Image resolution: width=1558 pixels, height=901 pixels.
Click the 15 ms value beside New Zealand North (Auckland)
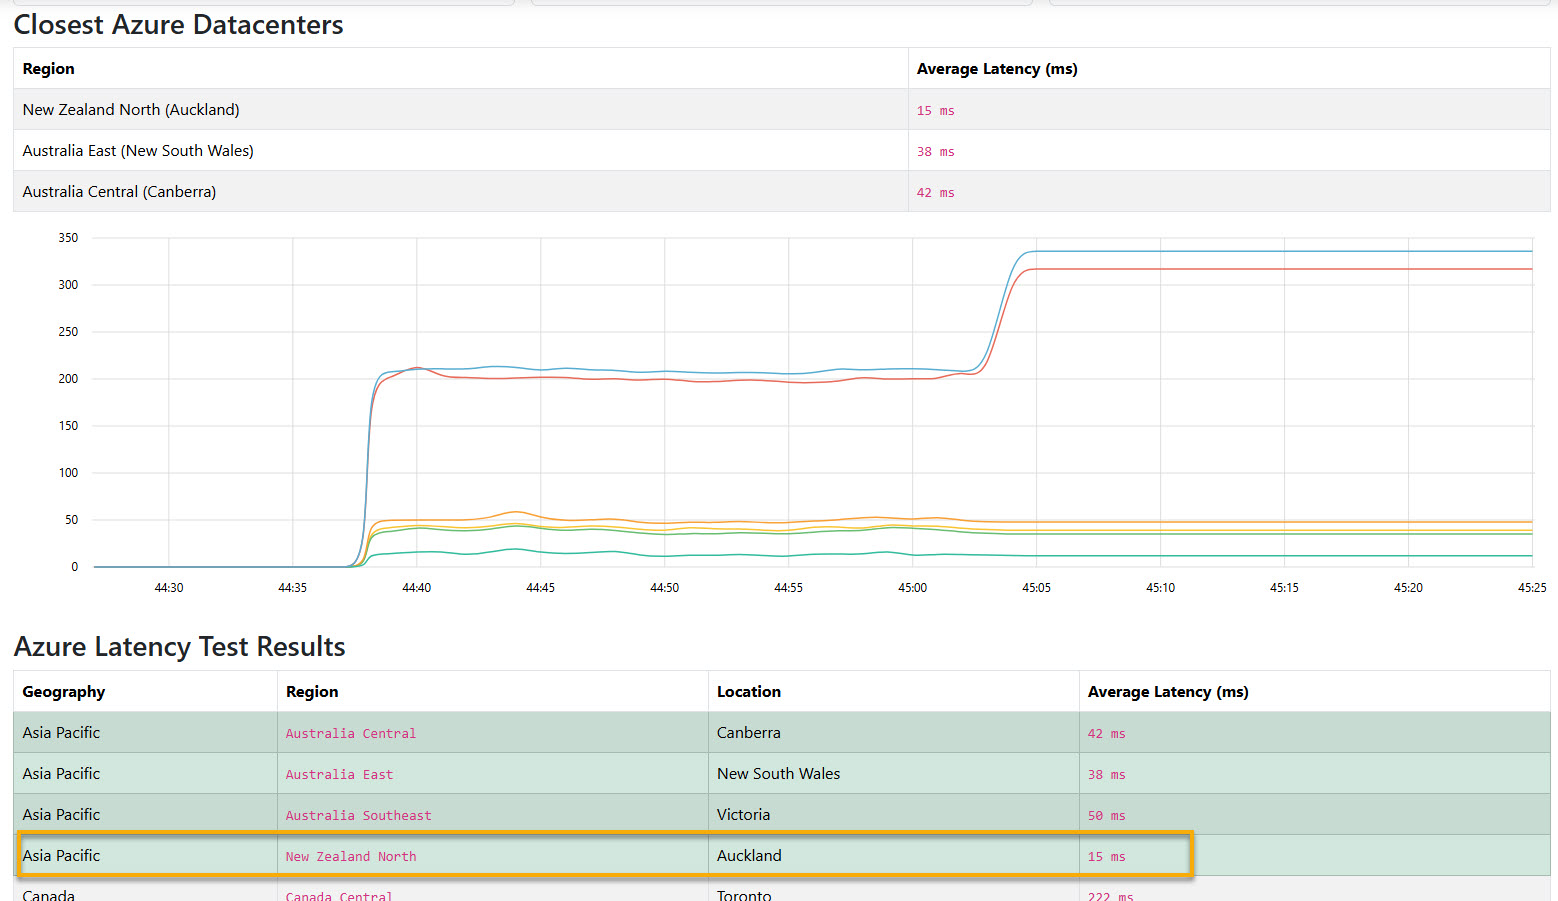[x=935, y=111]
